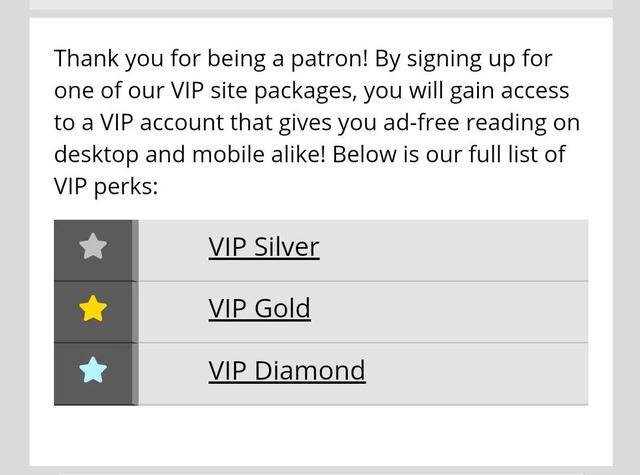Click the light blue diamond star icon
Screen dimensions: 640x475
93,370
